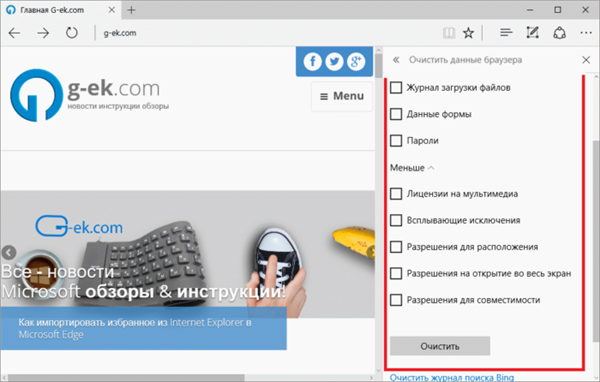Open reading view book icon
This screenshot has height=382, width=600.
(449, 33)
